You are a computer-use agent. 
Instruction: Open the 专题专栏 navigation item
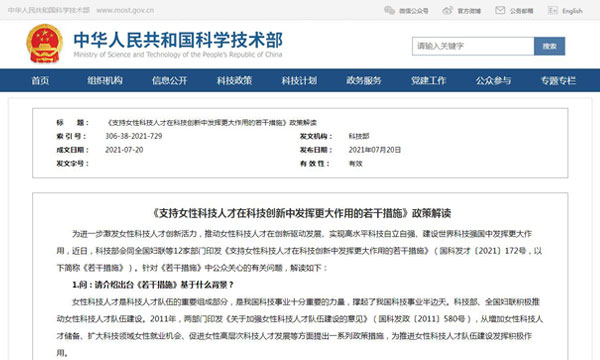558,80
